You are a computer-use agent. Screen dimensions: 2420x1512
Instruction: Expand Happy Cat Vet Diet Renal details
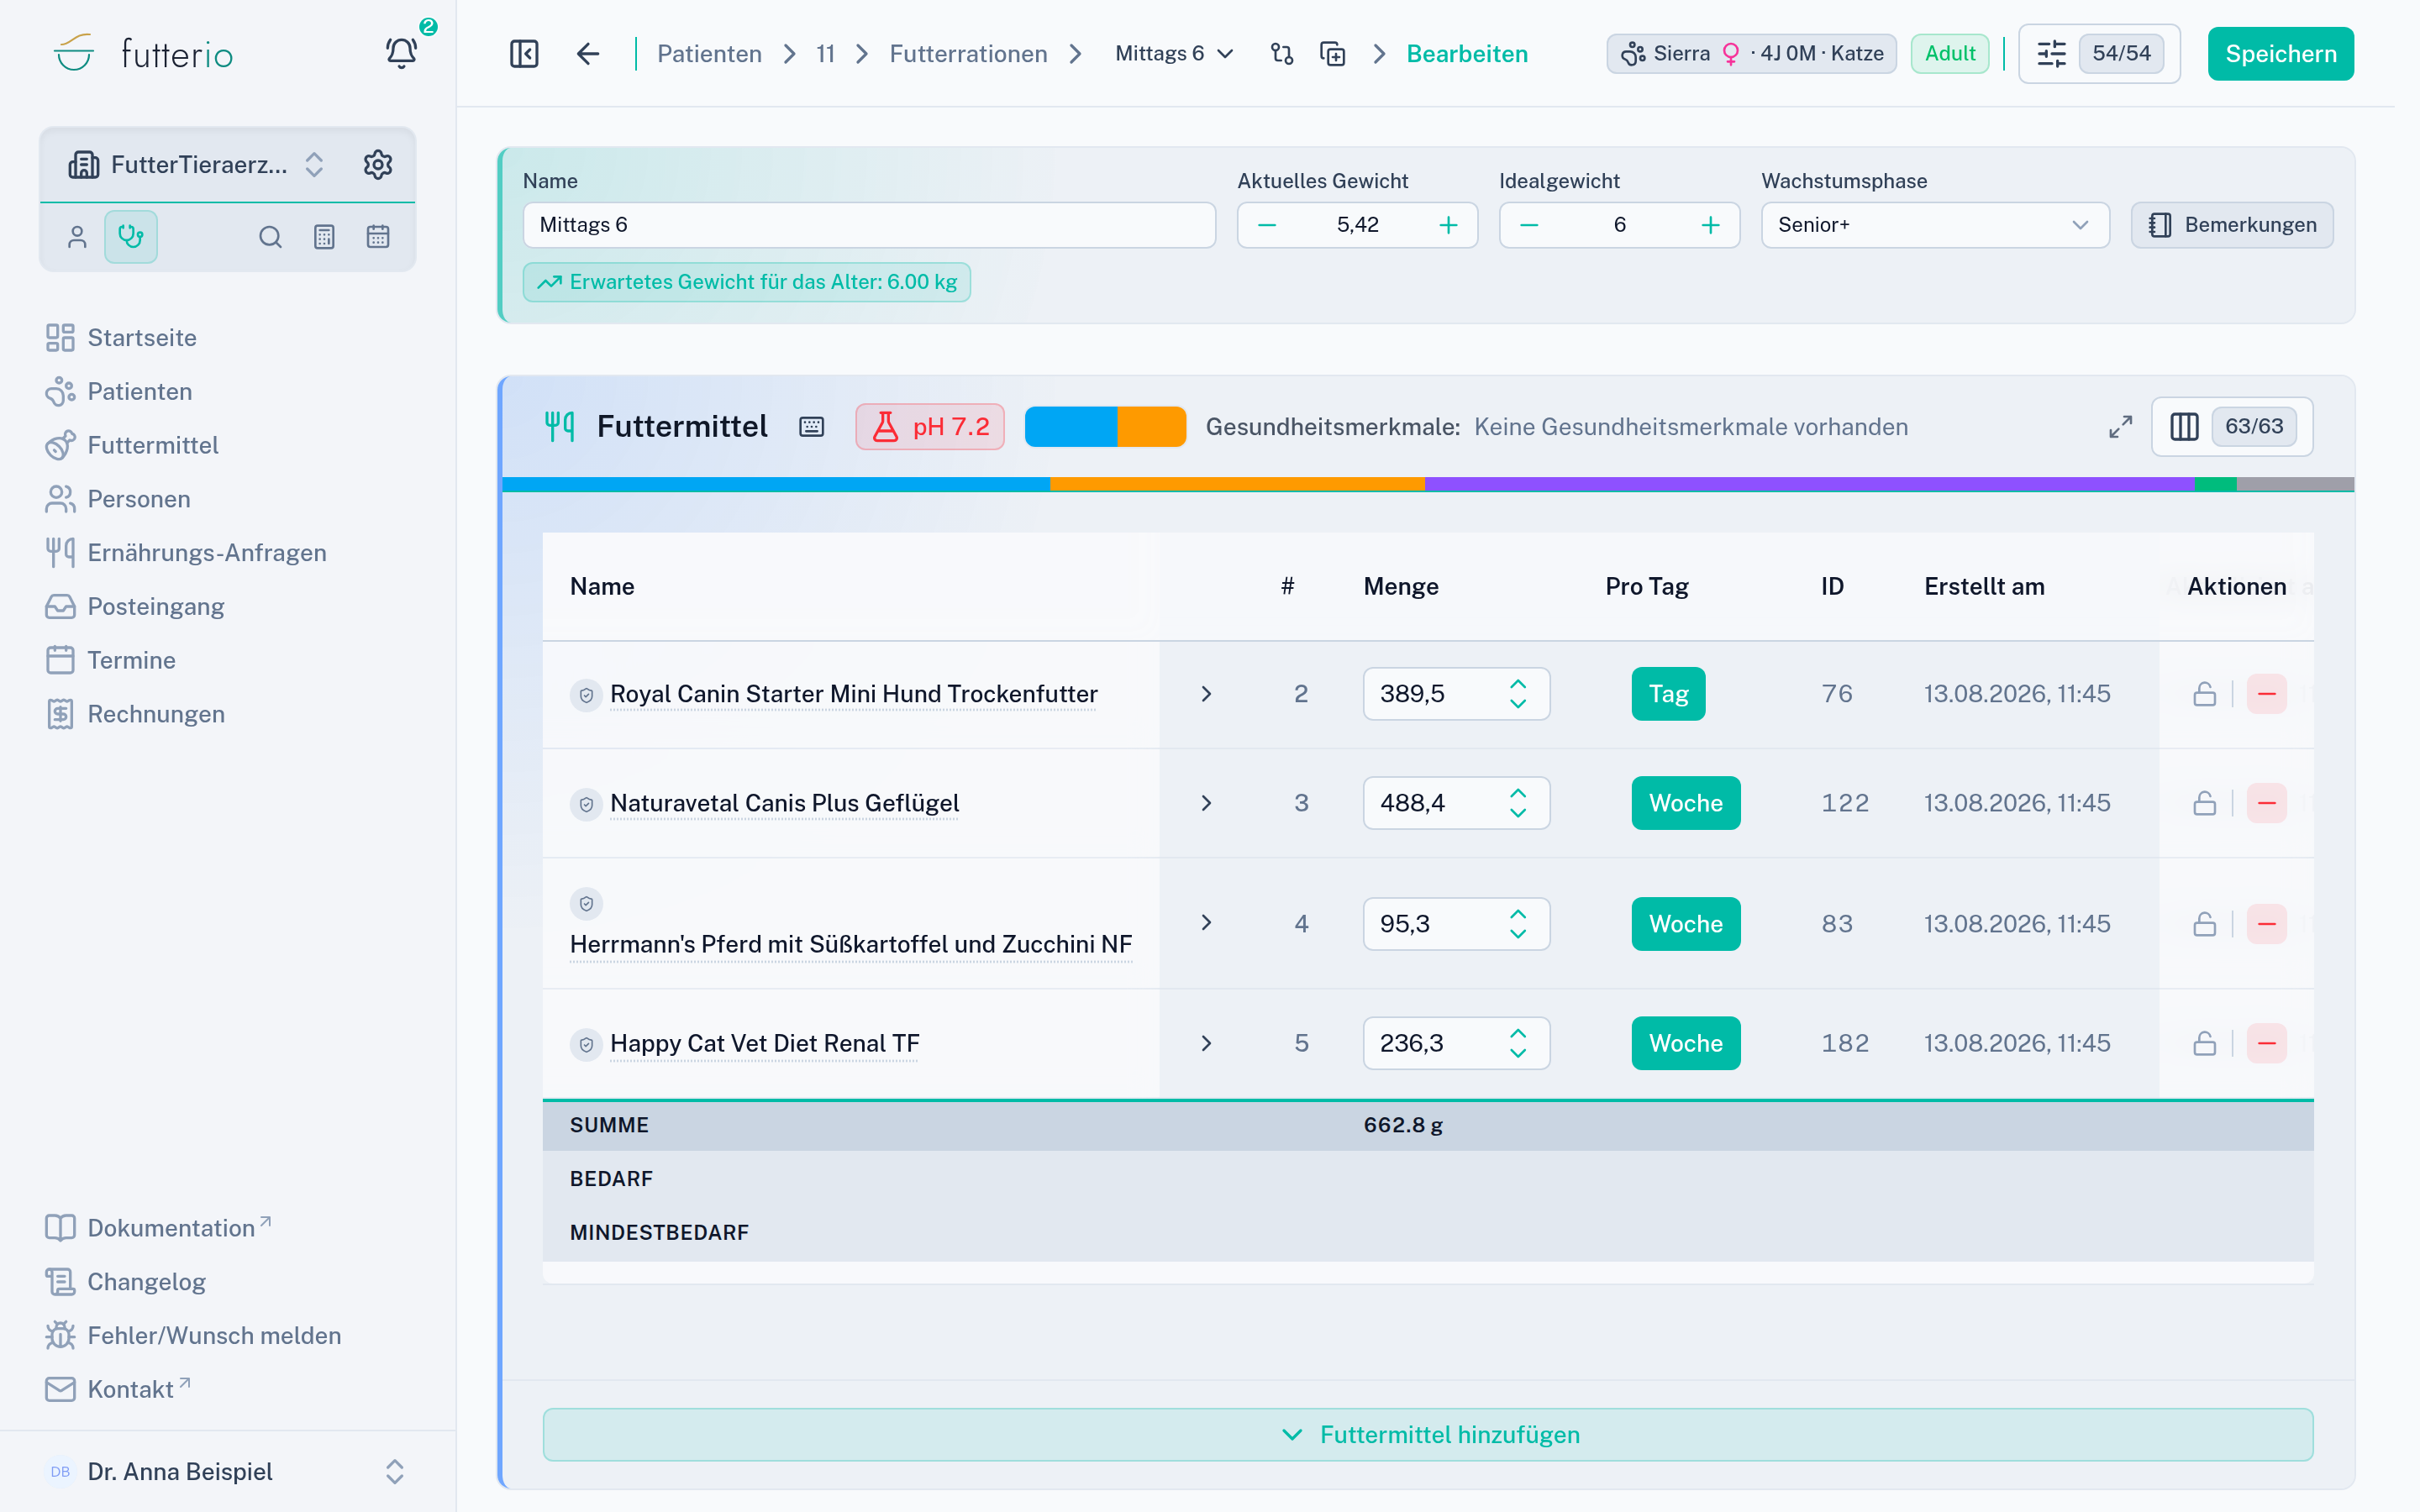pyautogui.click(x=1206, y=1044)
